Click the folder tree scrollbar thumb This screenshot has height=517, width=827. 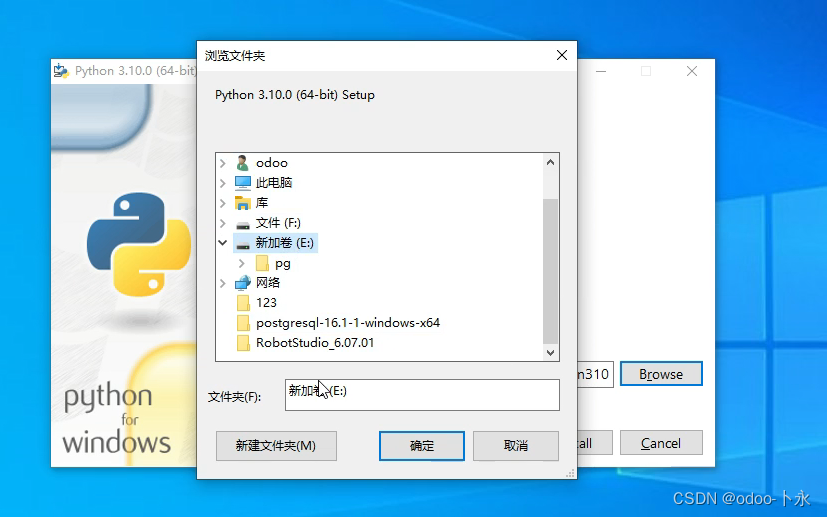(x=550, y=271)
